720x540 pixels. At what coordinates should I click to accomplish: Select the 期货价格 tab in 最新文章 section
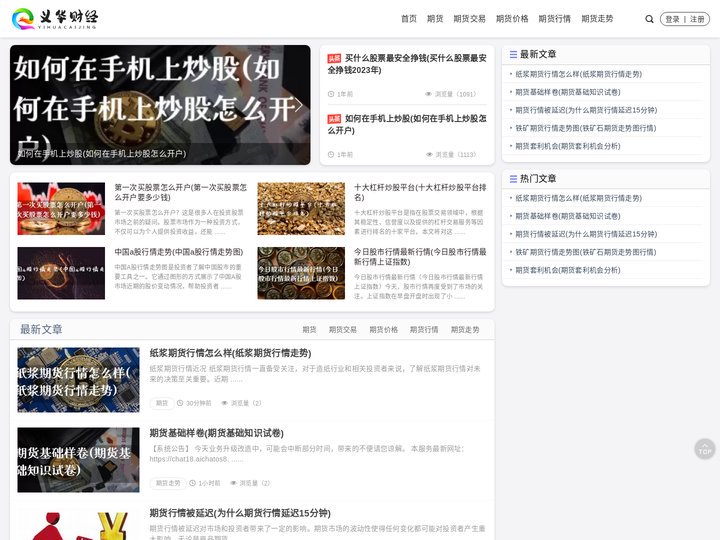point(383,330)
